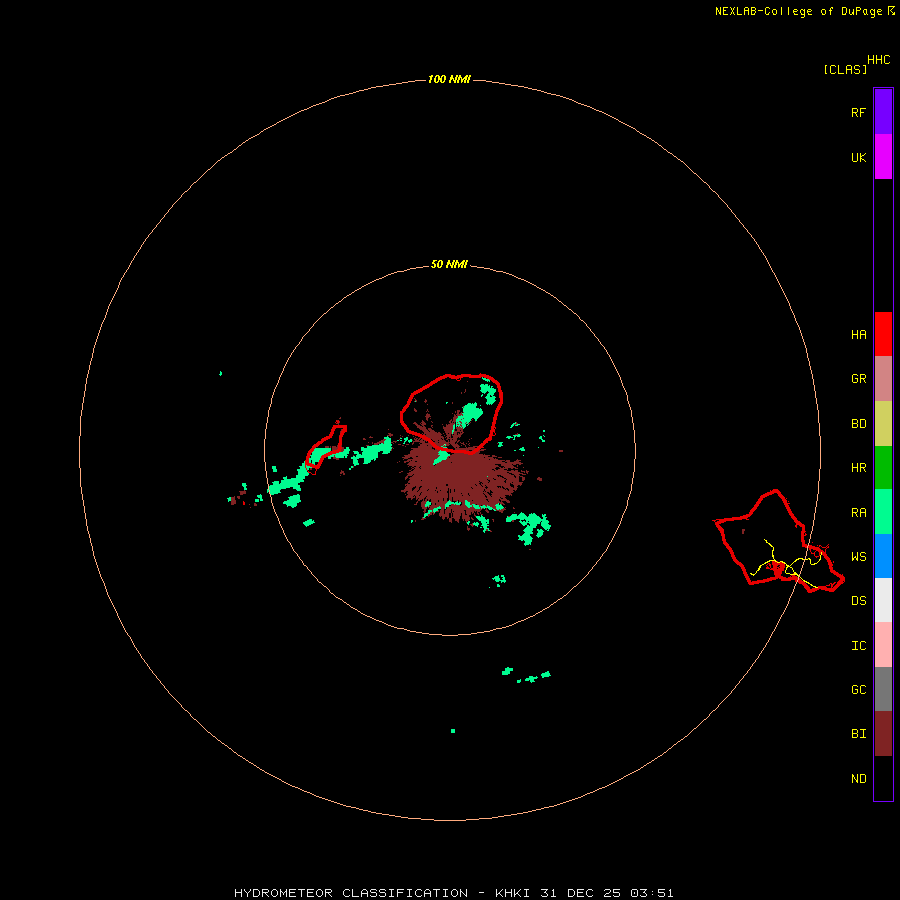
Task: Click the GR legend color swatch
Action: 883,379
